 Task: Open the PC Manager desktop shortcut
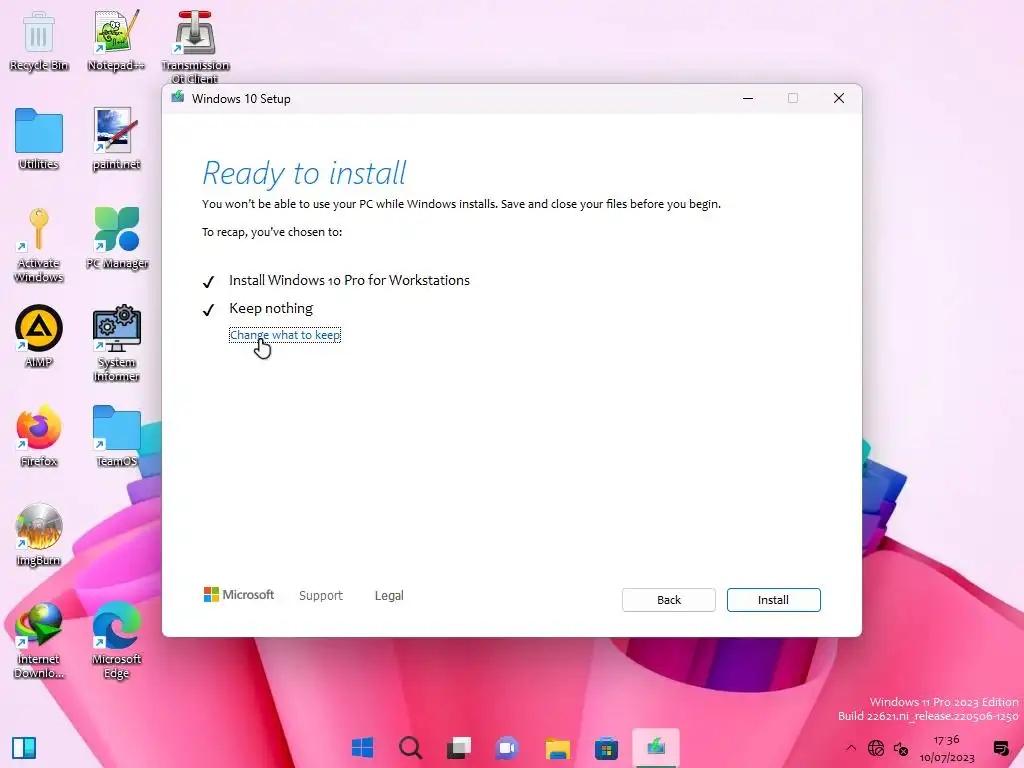[117, 238]
